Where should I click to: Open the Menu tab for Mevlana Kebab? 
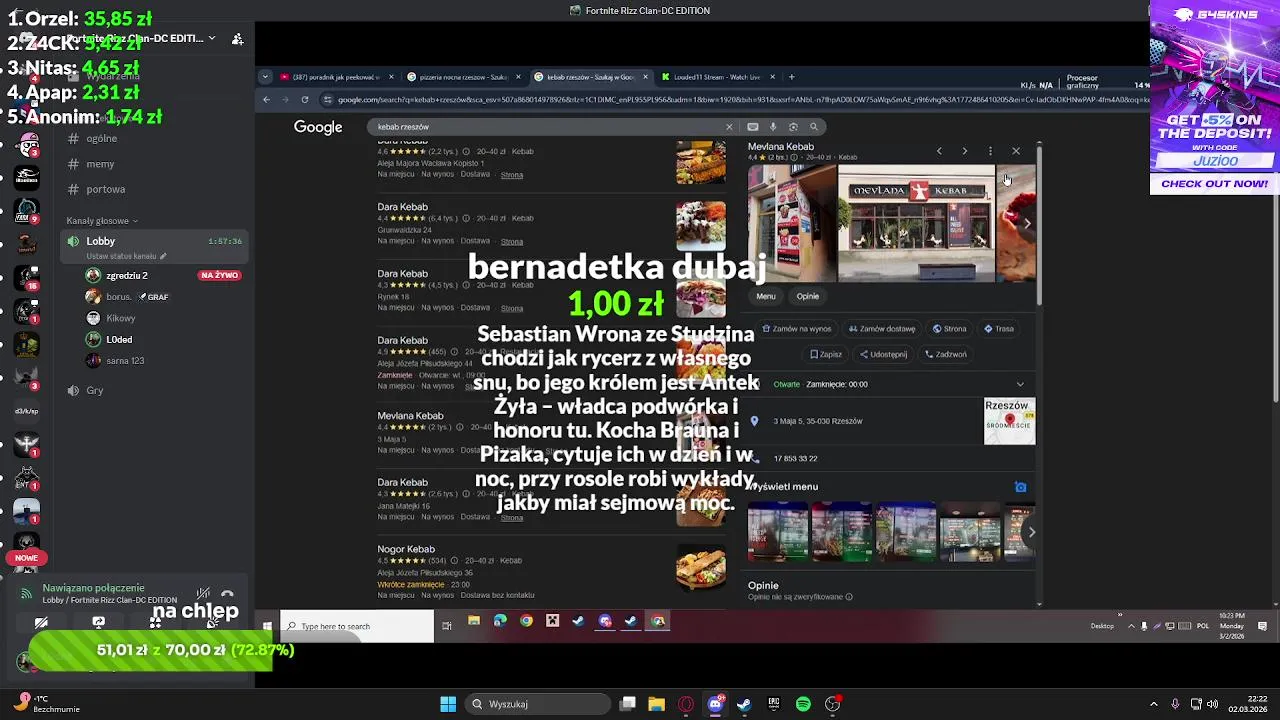point(766,296)
